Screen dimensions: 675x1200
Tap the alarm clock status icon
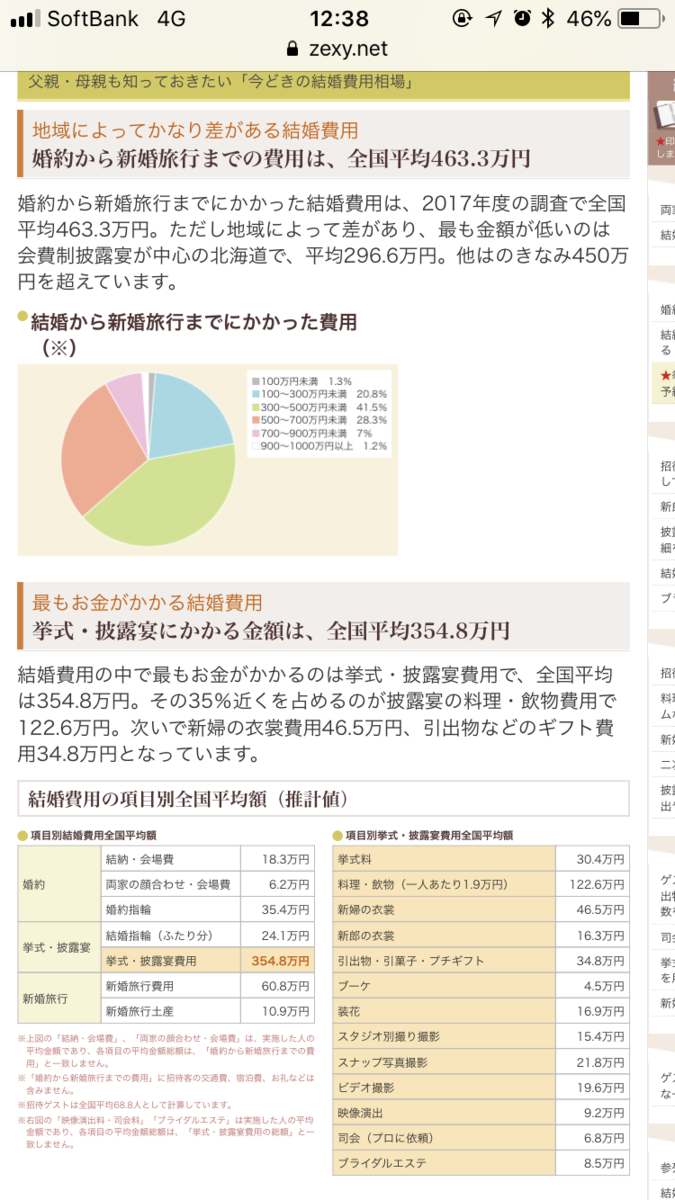pos(522,18)
